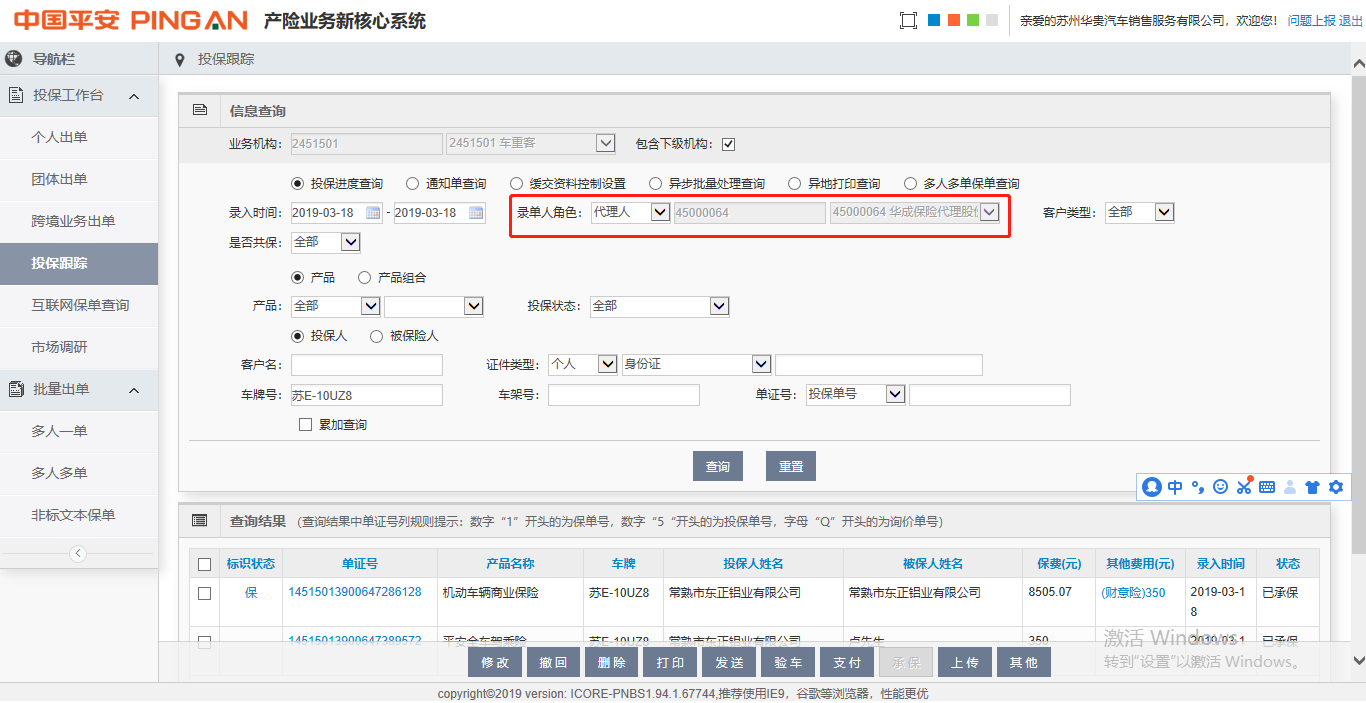Click the 重置 reset button
Screen dimensions: 1366x703
791,466
